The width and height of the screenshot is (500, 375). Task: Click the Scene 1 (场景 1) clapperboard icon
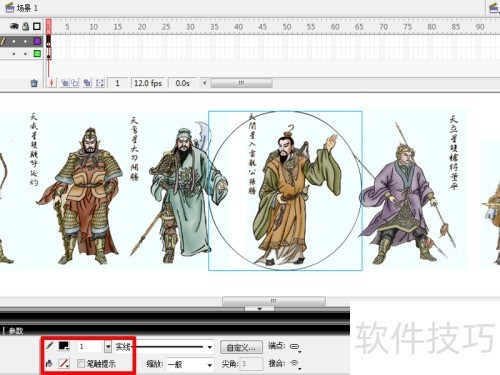(9, 7)
